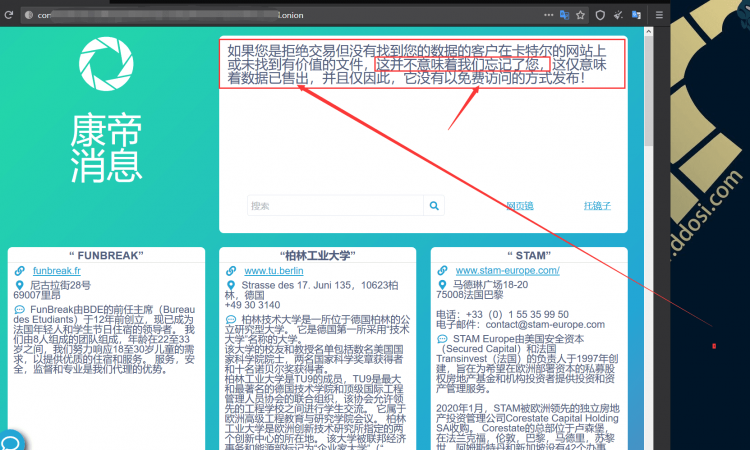Open the funbreak.fr link
The height and width of the screenshot is (450, 750).
57,271
